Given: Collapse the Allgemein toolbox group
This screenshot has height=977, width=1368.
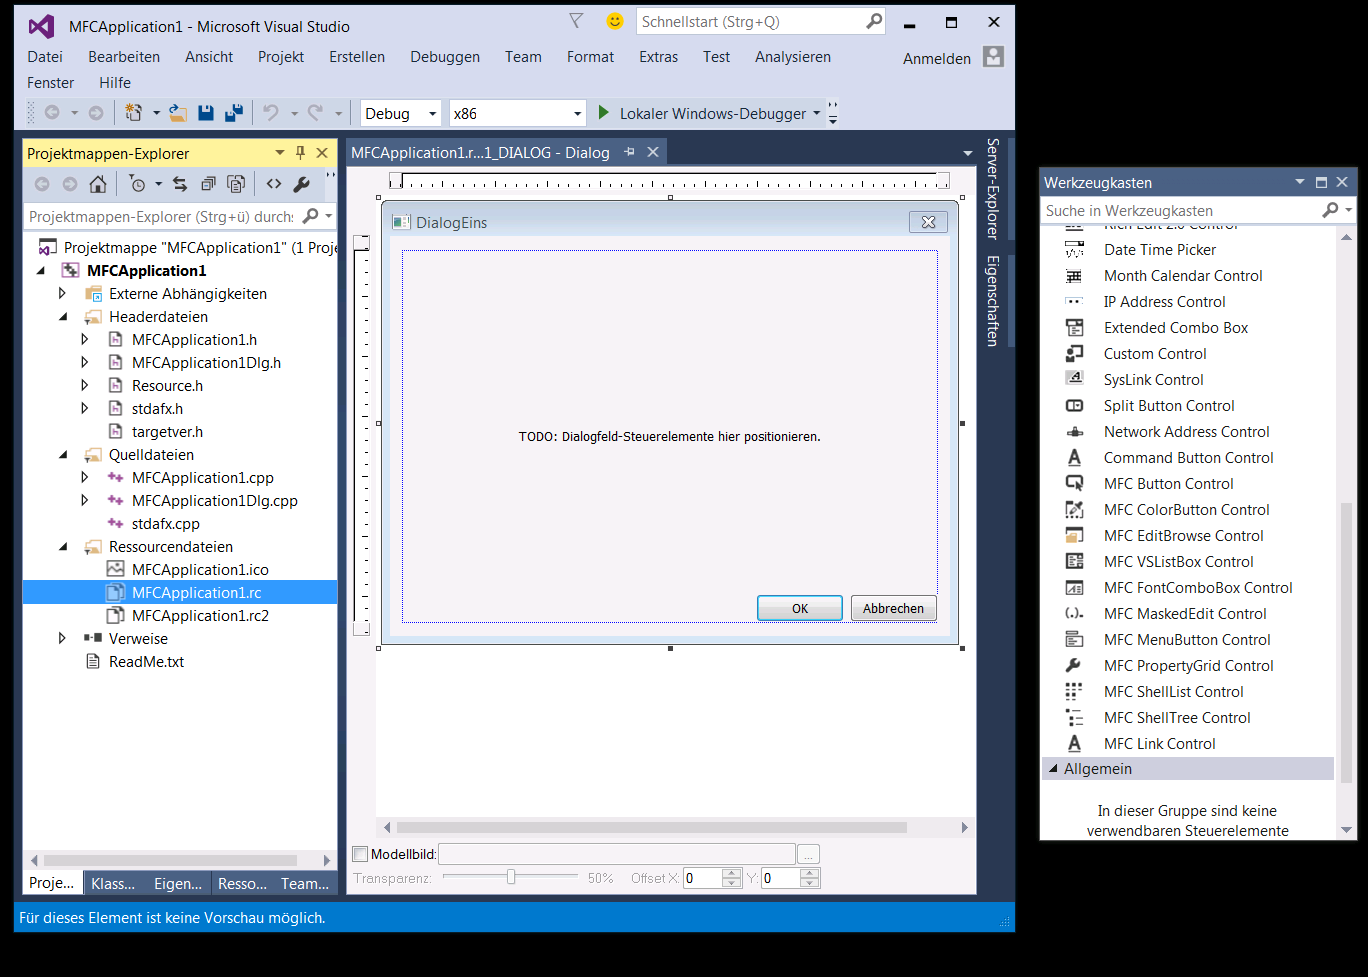Looking at the screenshot, I should click(x=1052, y=769).
